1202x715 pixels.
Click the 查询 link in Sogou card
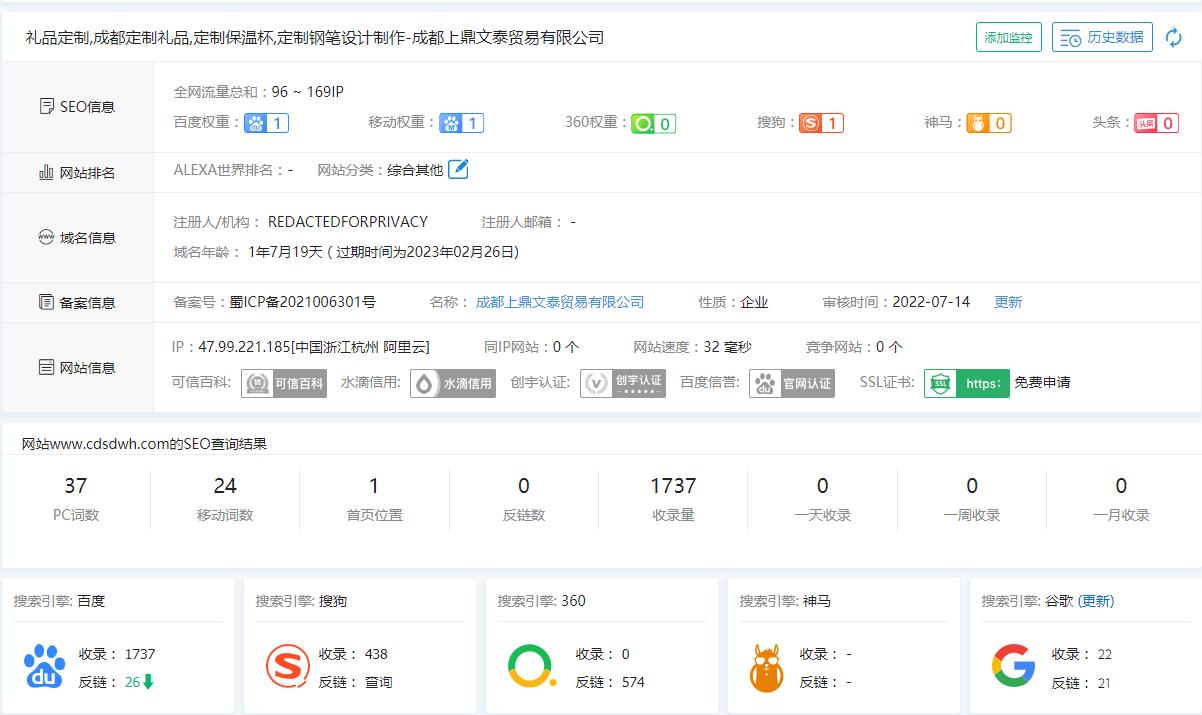pyautogui.click(x=378, y=682)
